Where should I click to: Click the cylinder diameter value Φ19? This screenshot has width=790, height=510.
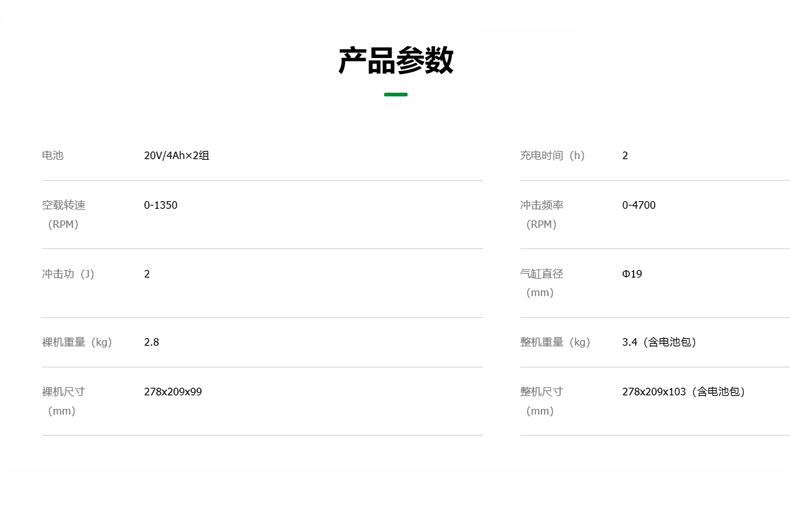tap(632, 274)
